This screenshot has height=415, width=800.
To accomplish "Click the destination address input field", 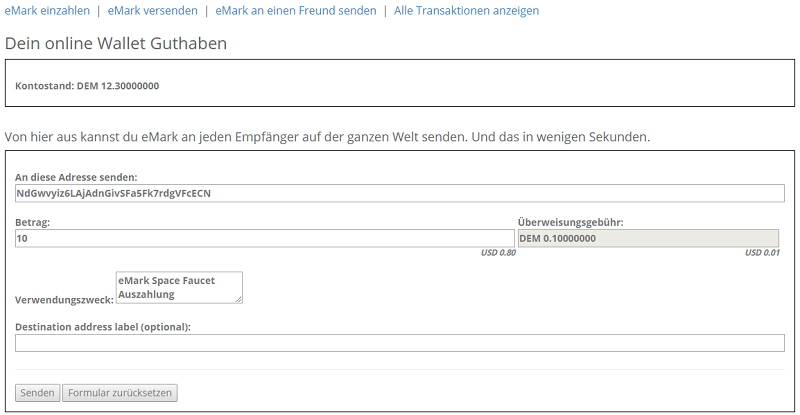I will [x=399, y=193].
